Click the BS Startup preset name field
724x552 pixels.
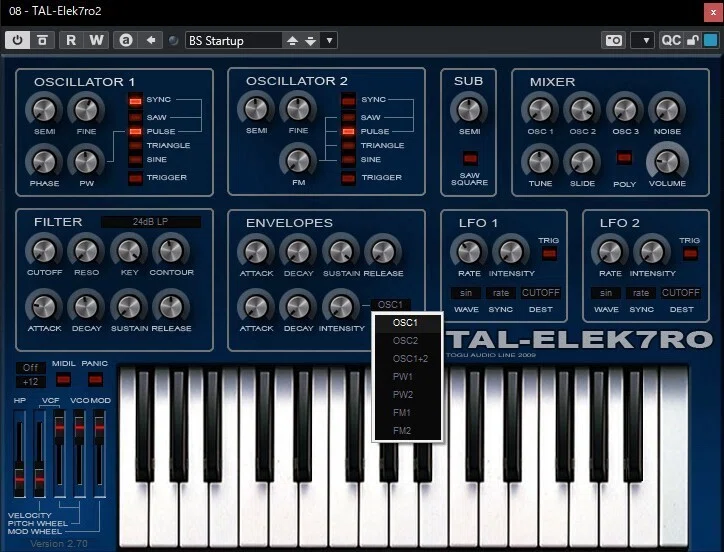pos(234,41)
